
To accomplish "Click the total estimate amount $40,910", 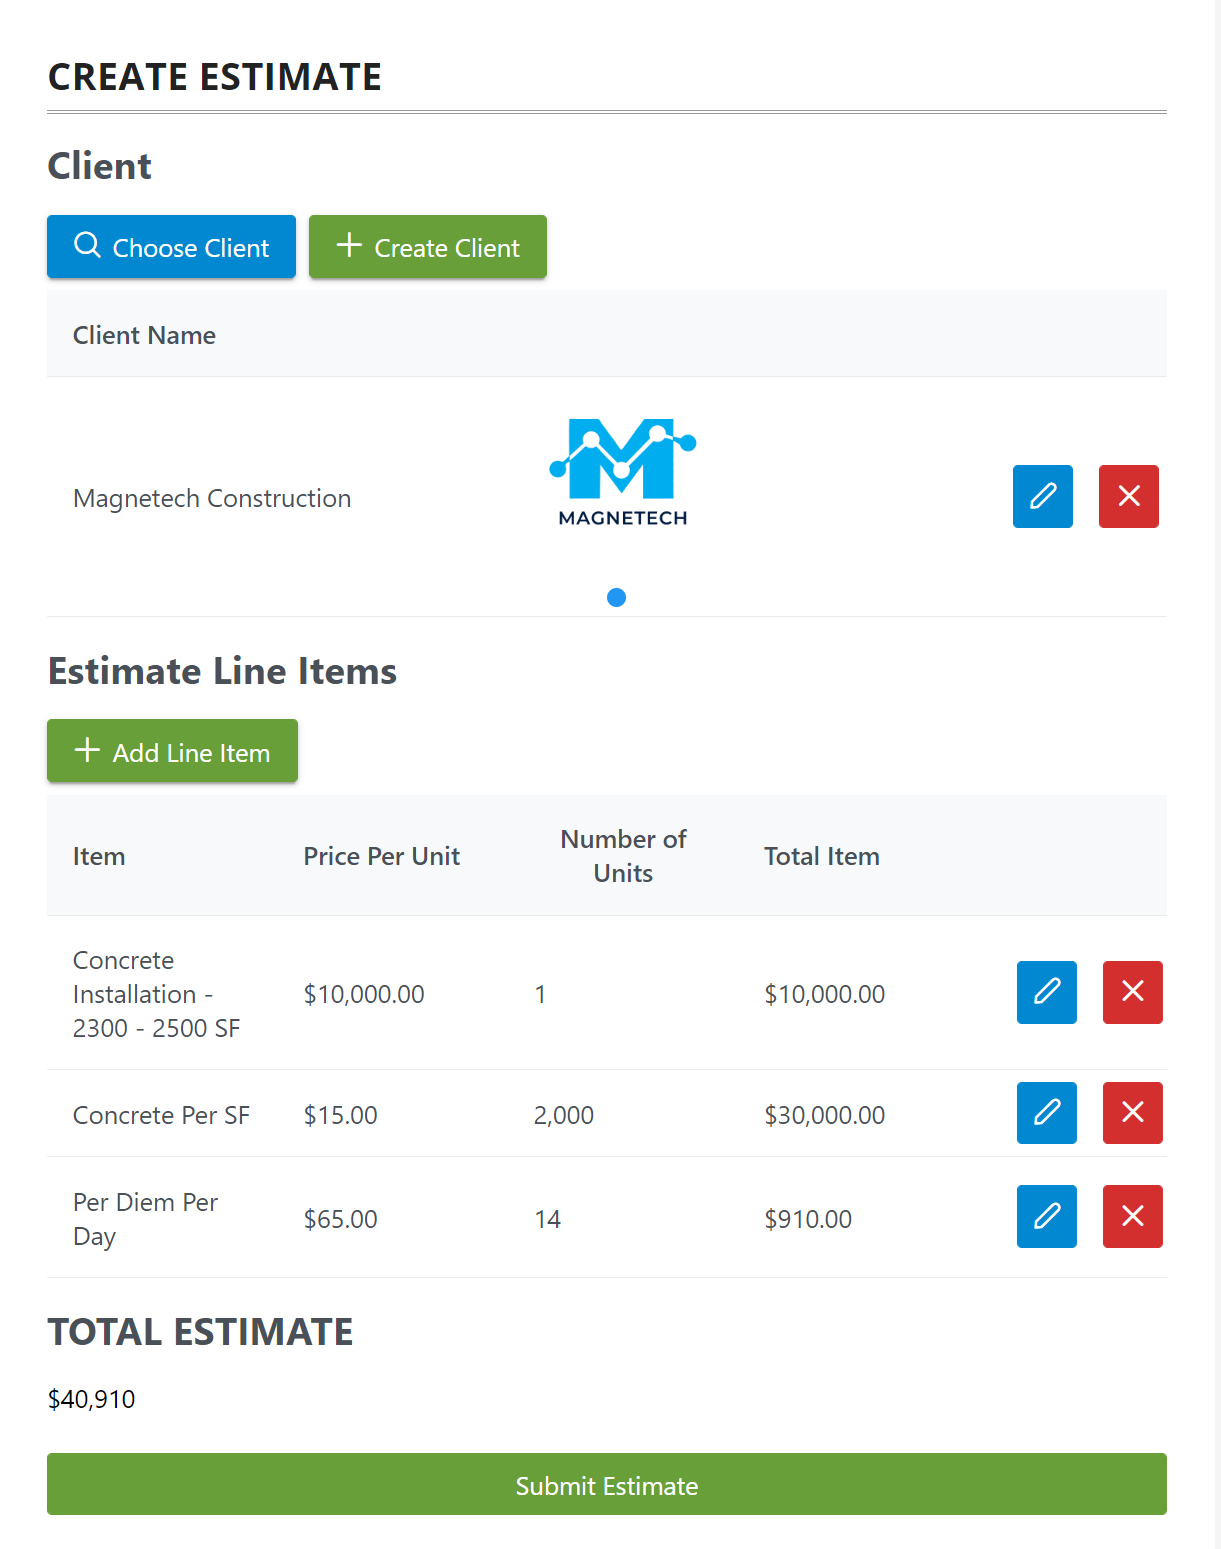I will click(91, 1399).
